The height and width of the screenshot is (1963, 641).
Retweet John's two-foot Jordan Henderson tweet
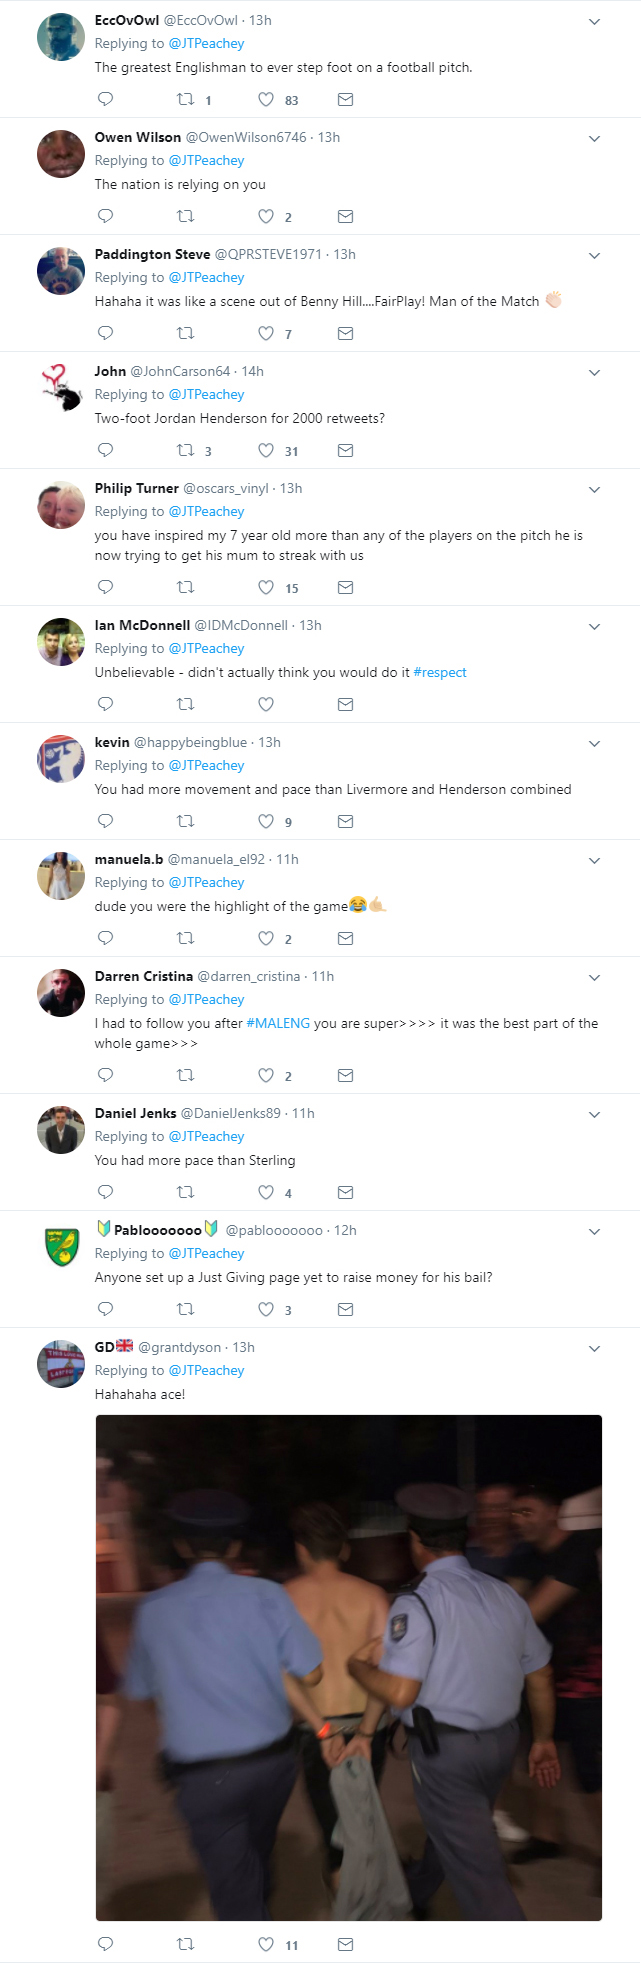(185, 450)
